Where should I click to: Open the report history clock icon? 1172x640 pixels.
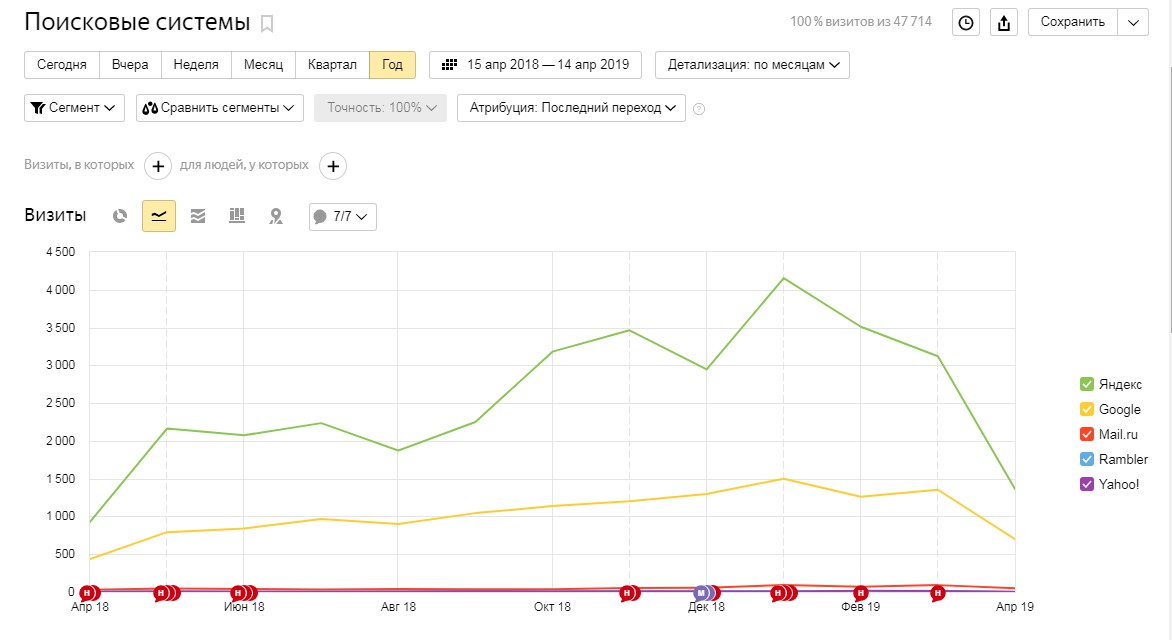(966, 23)
